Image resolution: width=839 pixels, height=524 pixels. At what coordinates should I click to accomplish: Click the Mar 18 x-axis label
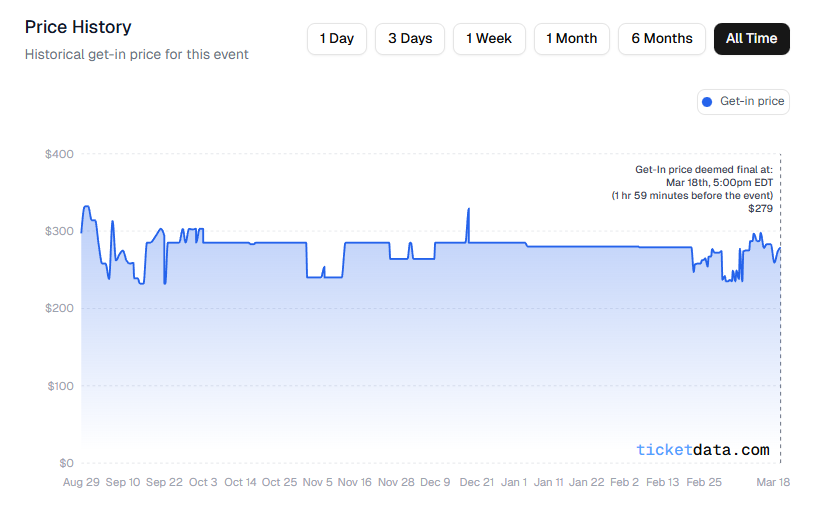[x=772, y=482]
